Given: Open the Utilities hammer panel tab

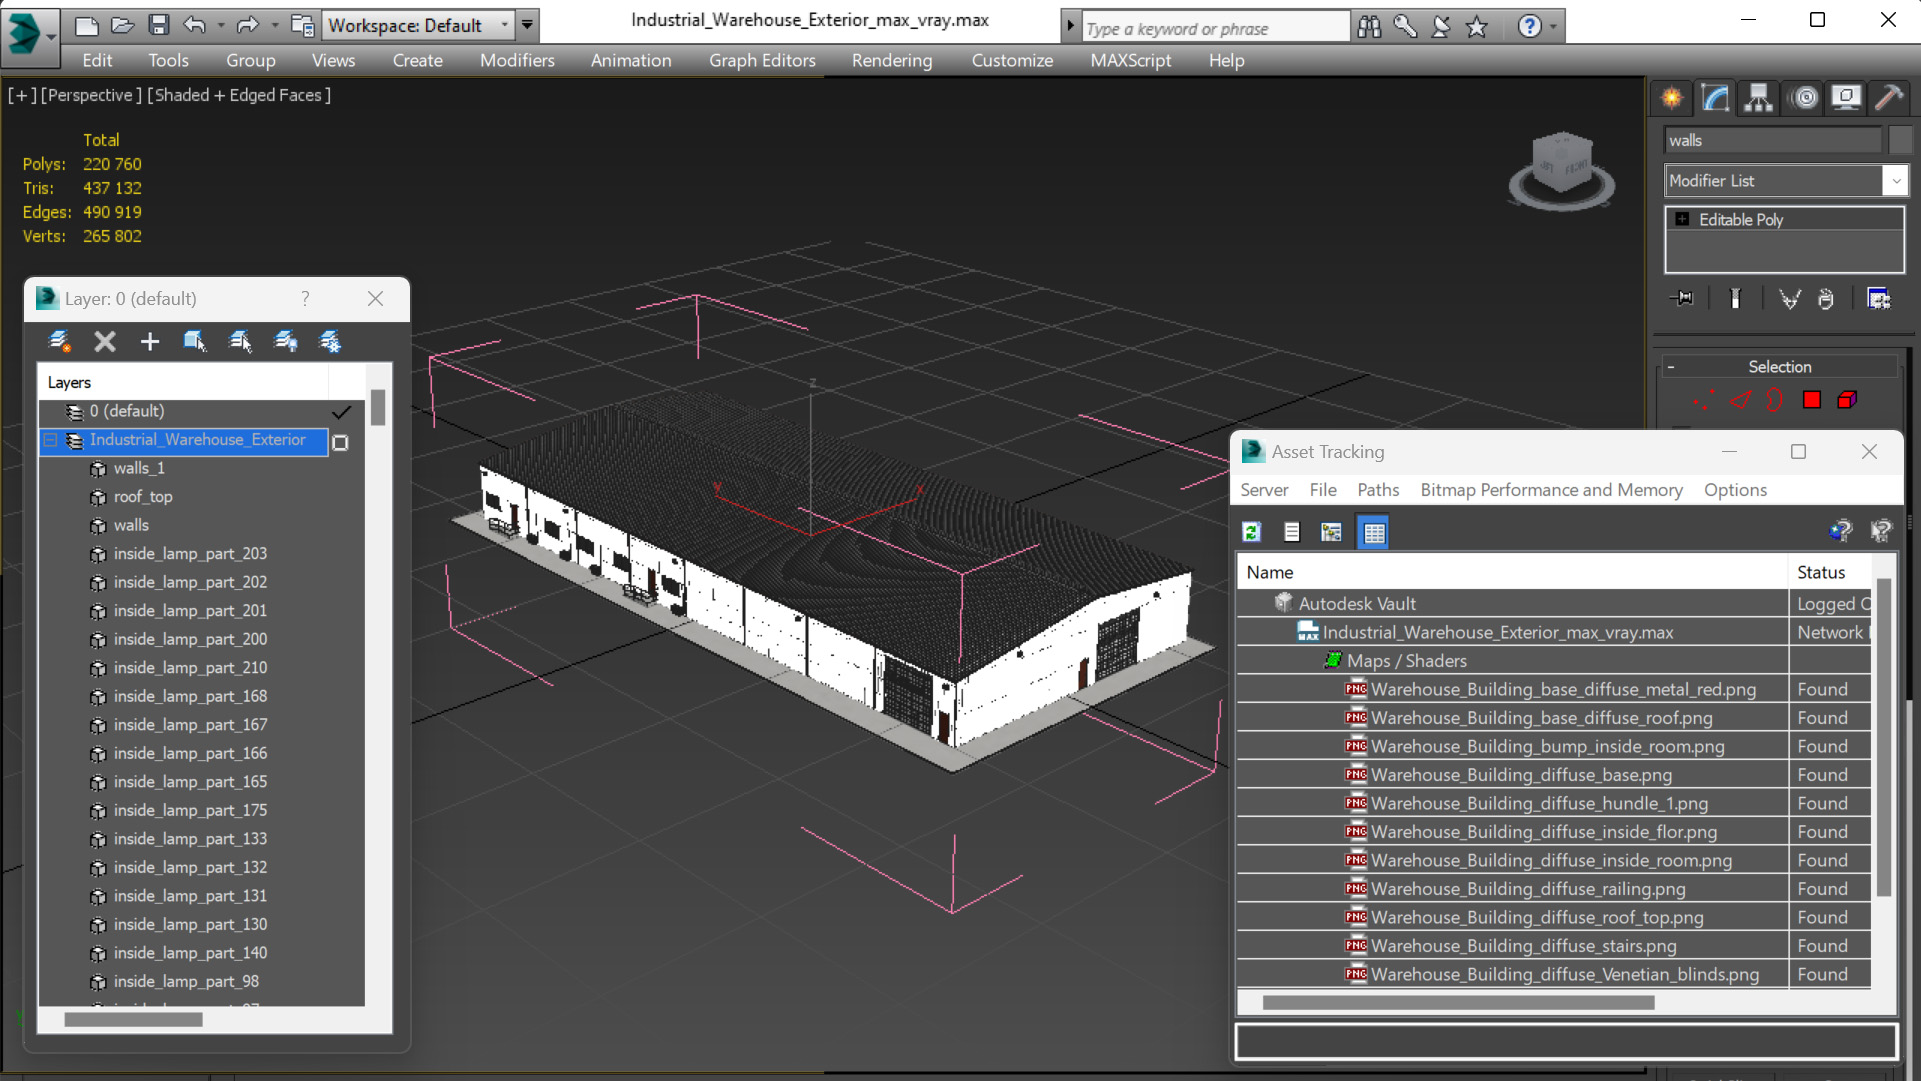Looking at the screenshot, I should click(1888, 97).
